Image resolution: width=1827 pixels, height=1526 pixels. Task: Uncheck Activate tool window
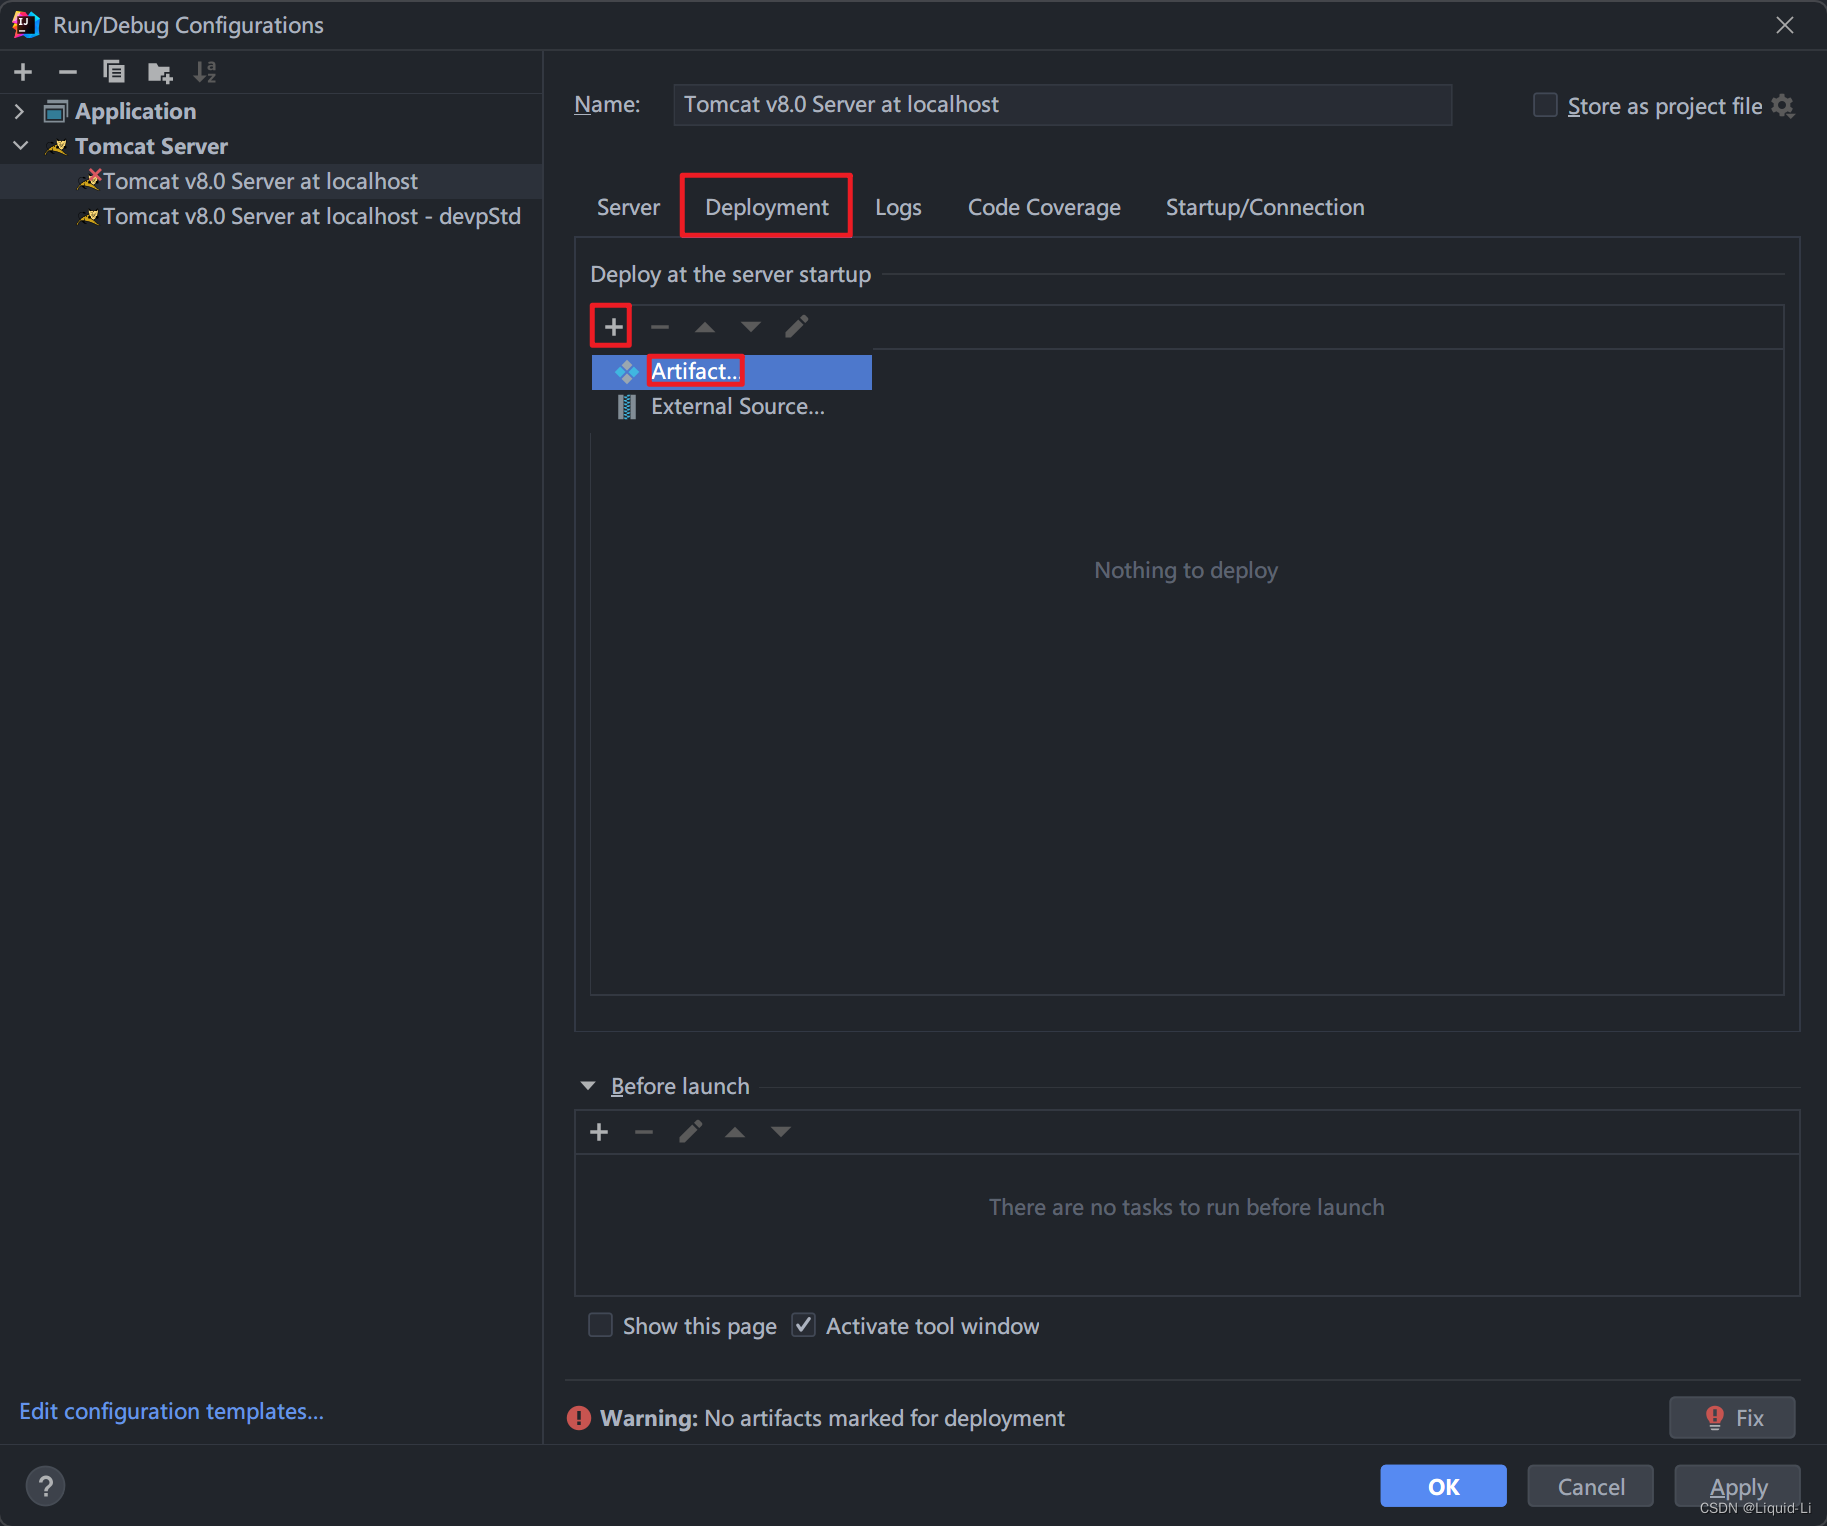pos(803,1325)
